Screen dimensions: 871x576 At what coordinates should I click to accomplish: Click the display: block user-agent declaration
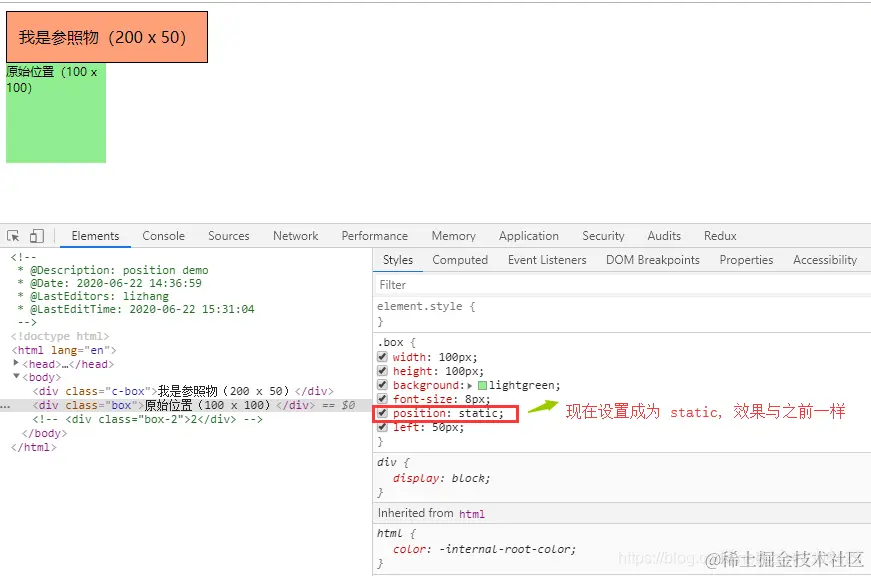point(441,478)
